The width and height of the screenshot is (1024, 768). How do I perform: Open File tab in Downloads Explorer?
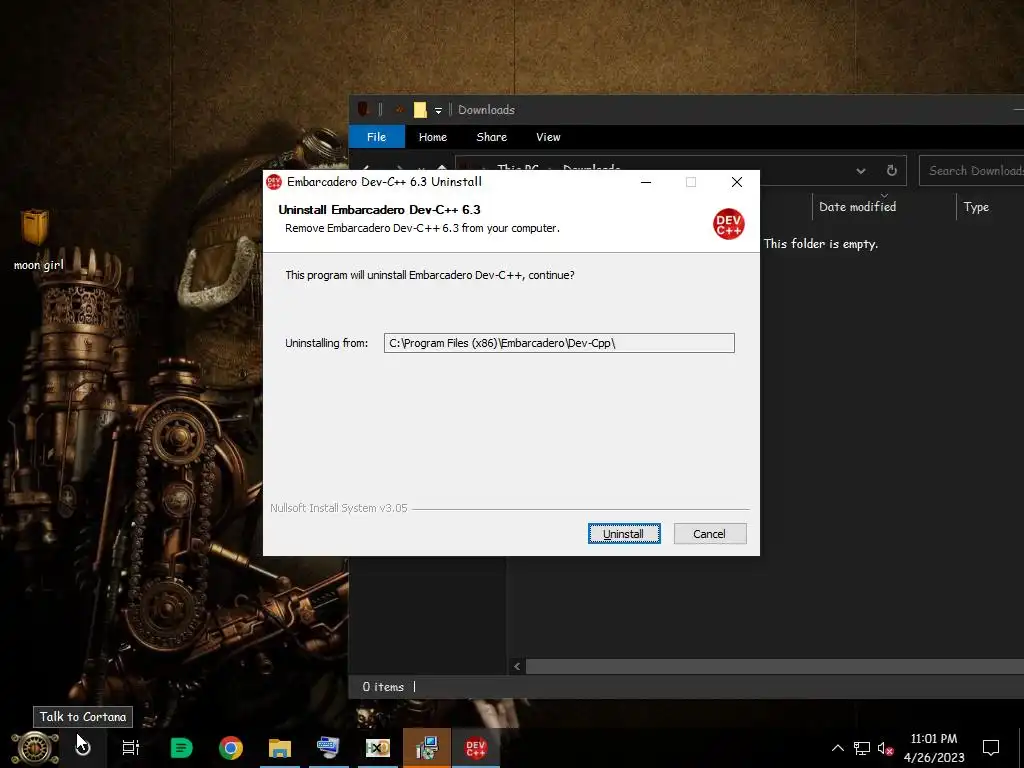pyautogui.click(x=376, y=136)
